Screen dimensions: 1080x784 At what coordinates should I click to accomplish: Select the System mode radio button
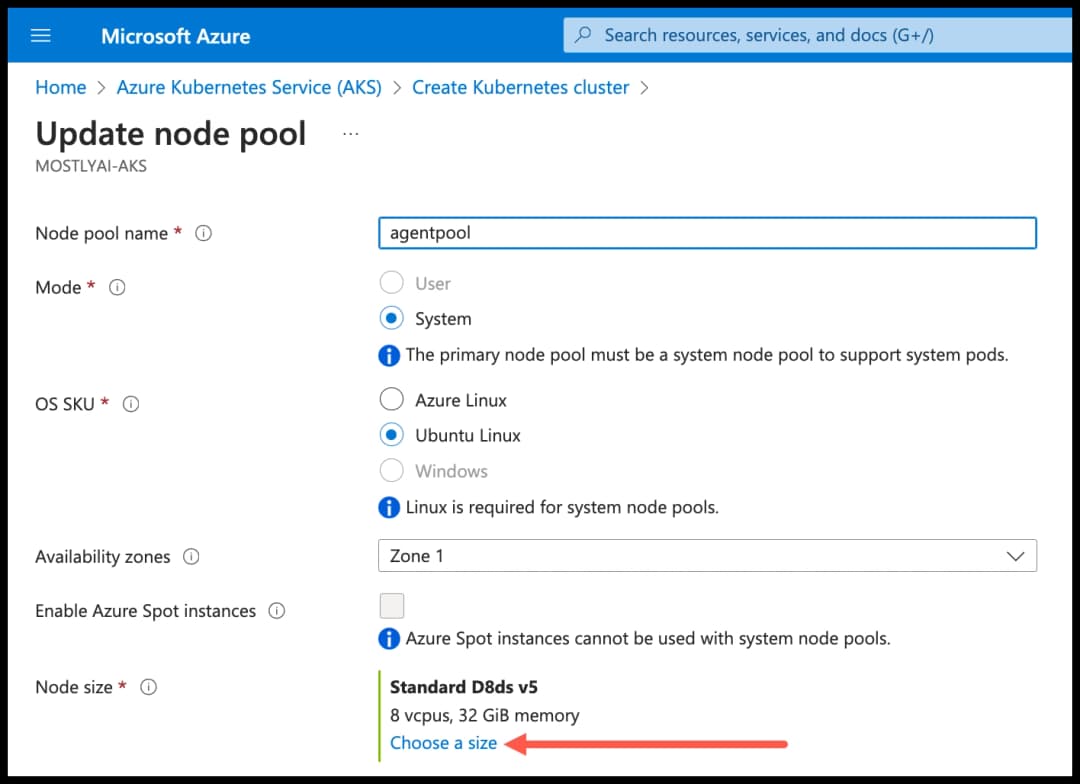[x=392, y=318]
